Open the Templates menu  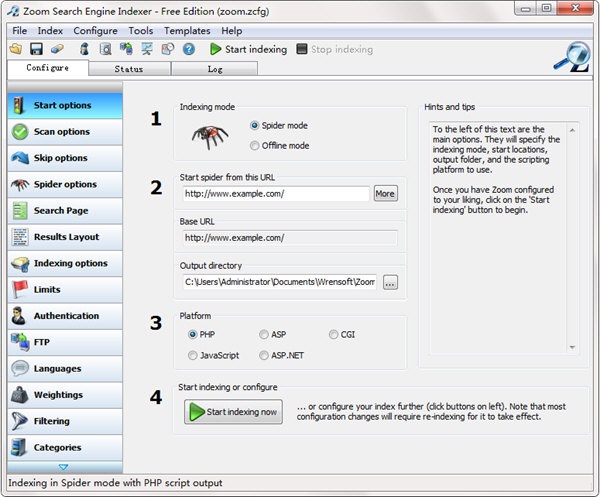coord(187,31)
